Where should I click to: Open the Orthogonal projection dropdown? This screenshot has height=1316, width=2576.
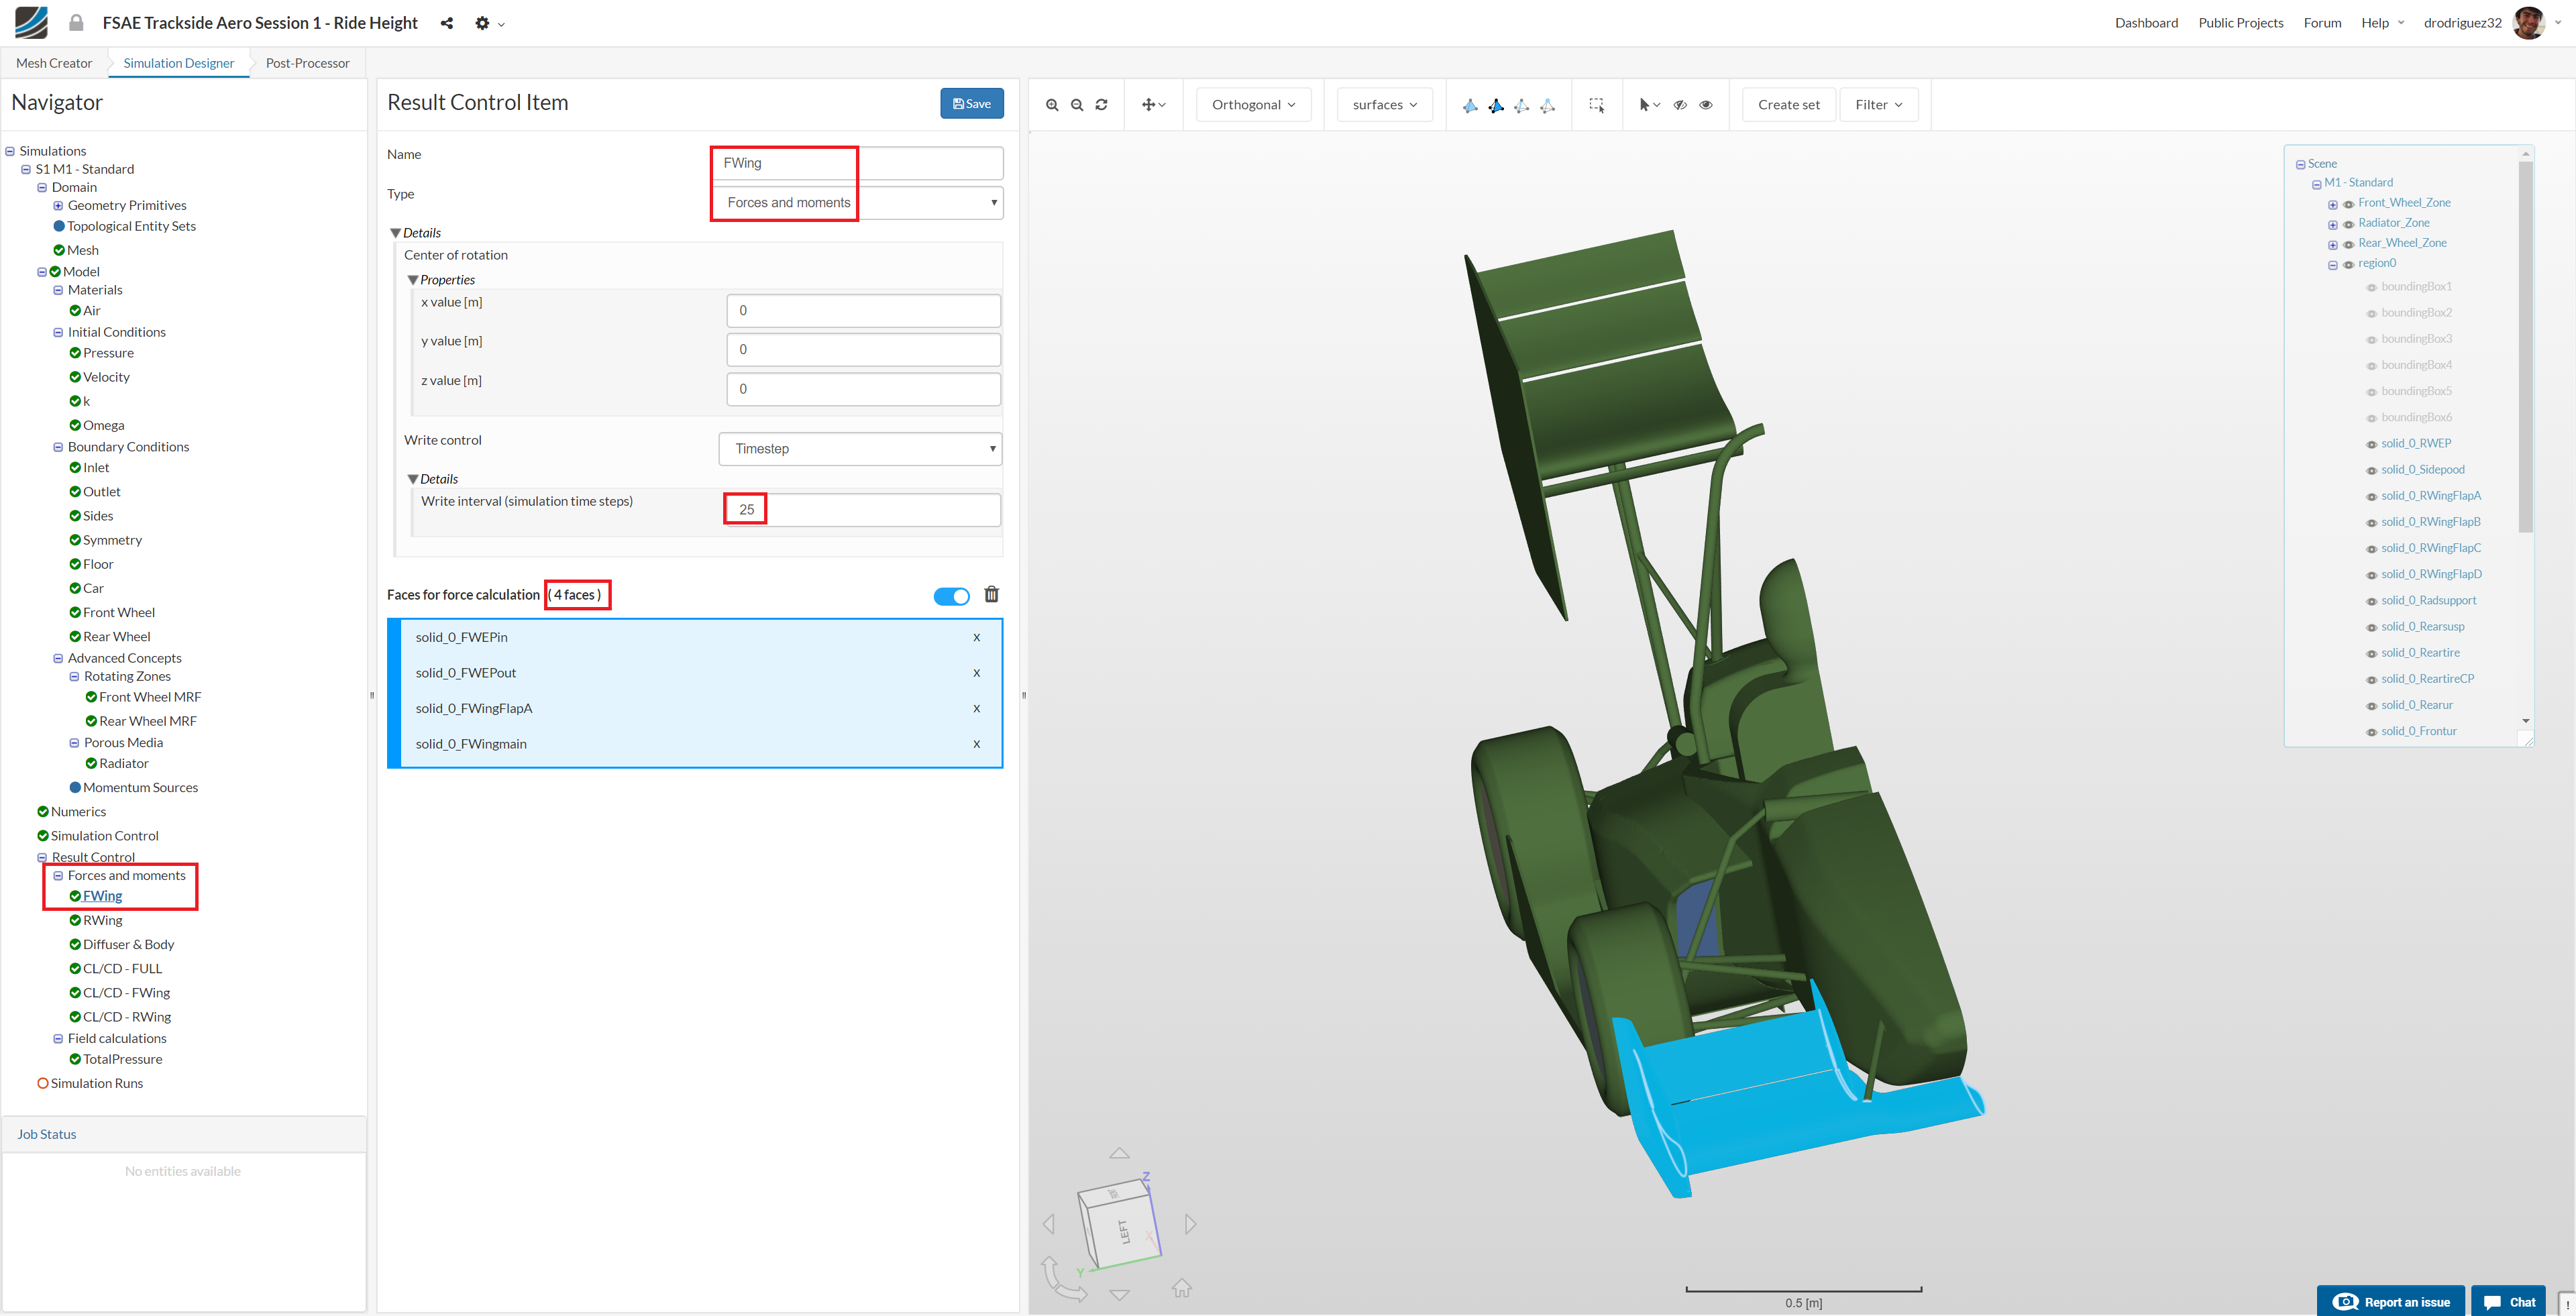[x=1253, y=105]
